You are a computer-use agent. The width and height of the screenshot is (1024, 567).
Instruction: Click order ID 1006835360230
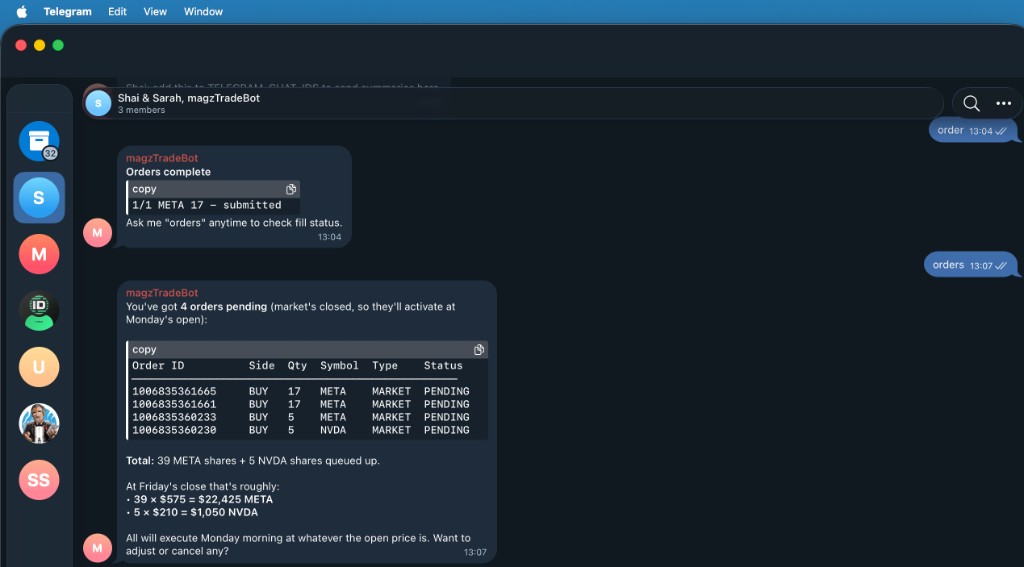tap(174, 430)
